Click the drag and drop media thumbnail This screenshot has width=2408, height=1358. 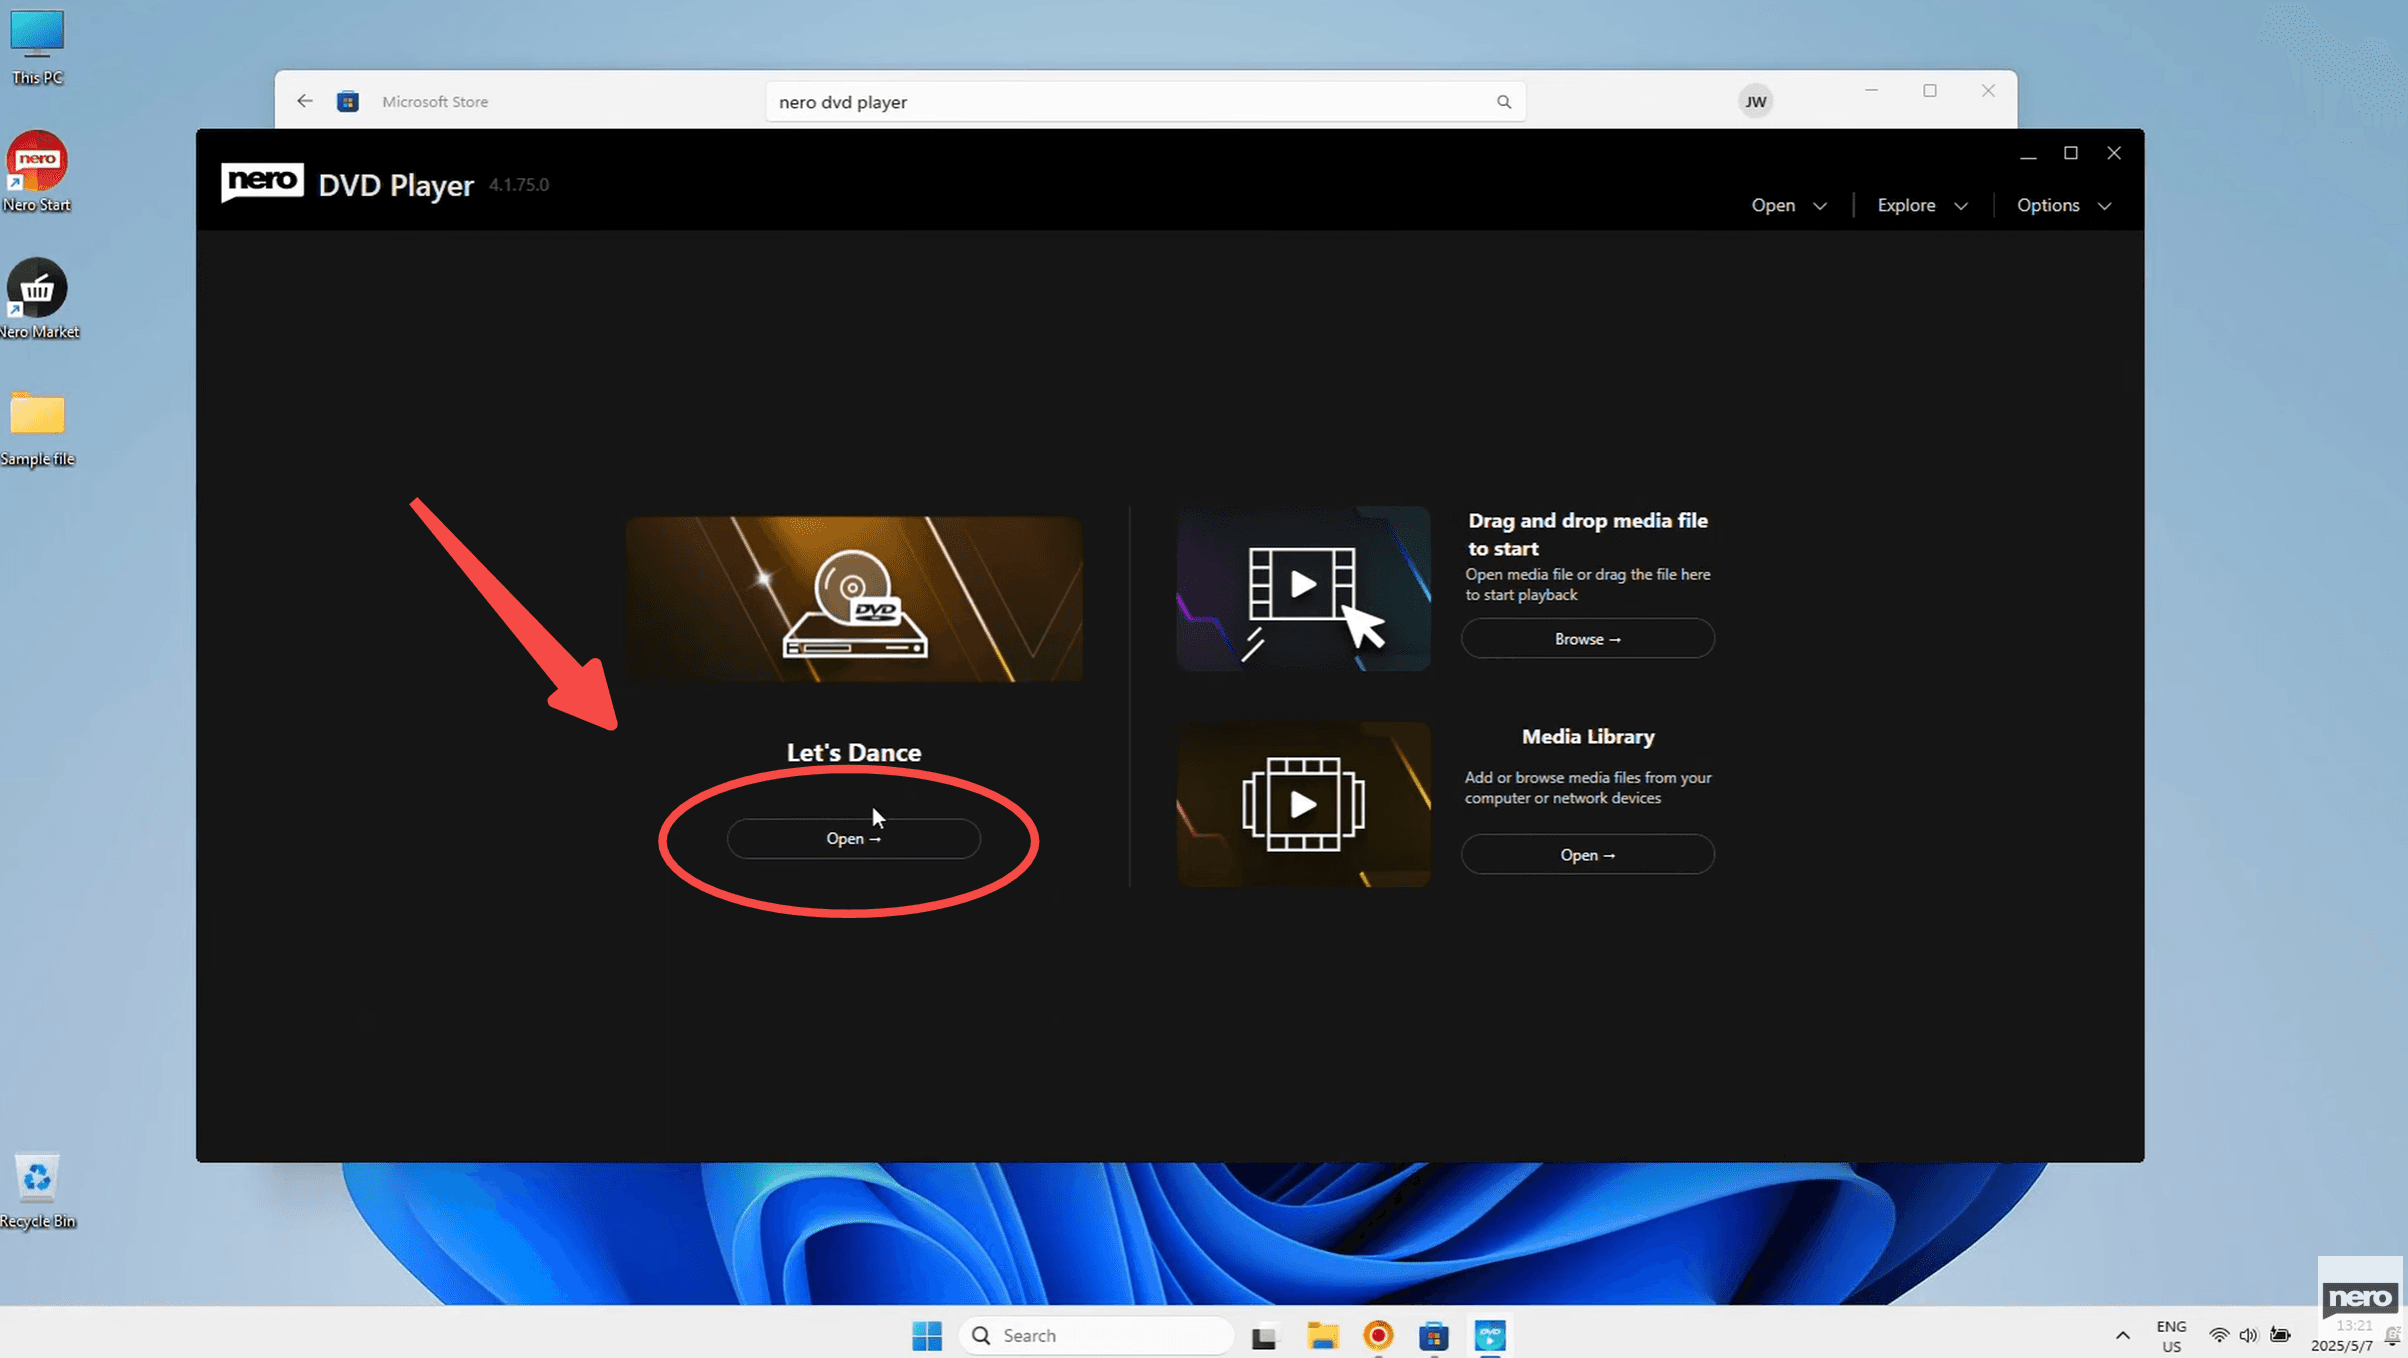[1303, 588]
